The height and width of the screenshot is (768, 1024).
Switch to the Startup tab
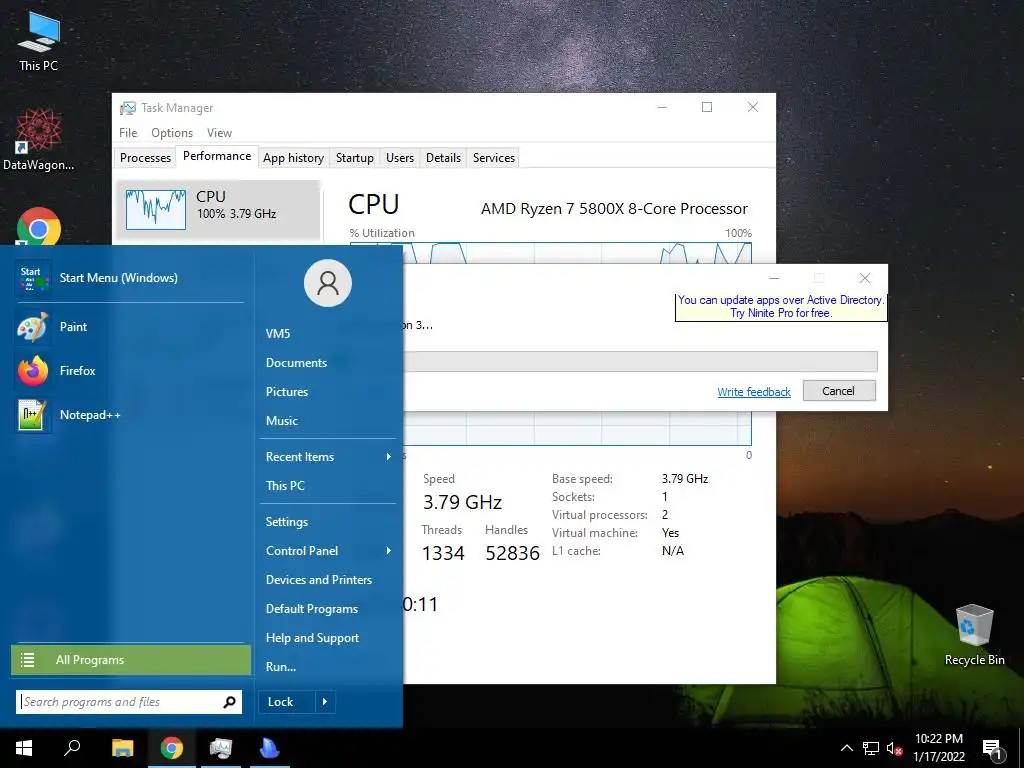point(355,158)
